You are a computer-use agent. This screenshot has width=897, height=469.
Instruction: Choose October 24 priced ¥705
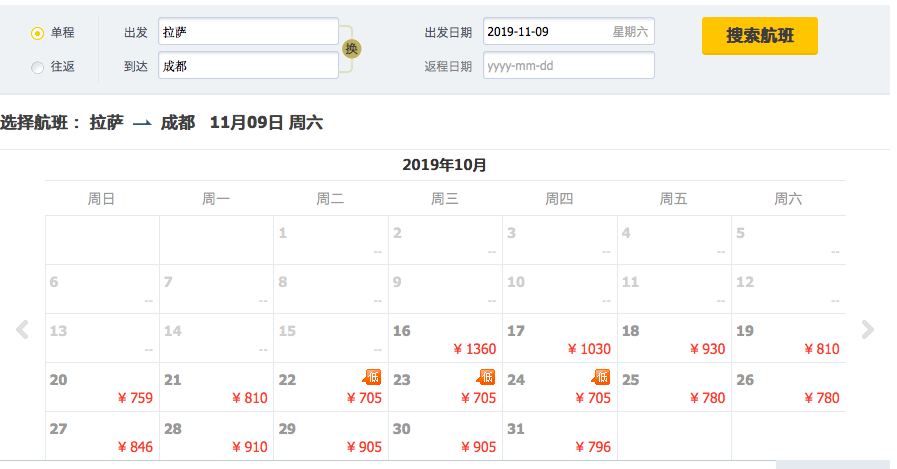559,387
